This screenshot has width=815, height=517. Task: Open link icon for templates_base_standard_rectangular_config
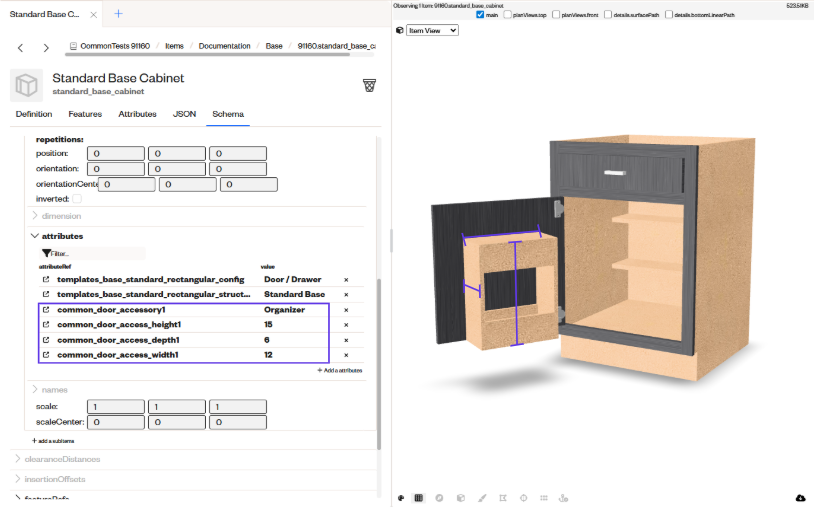(x=46, y=280)
